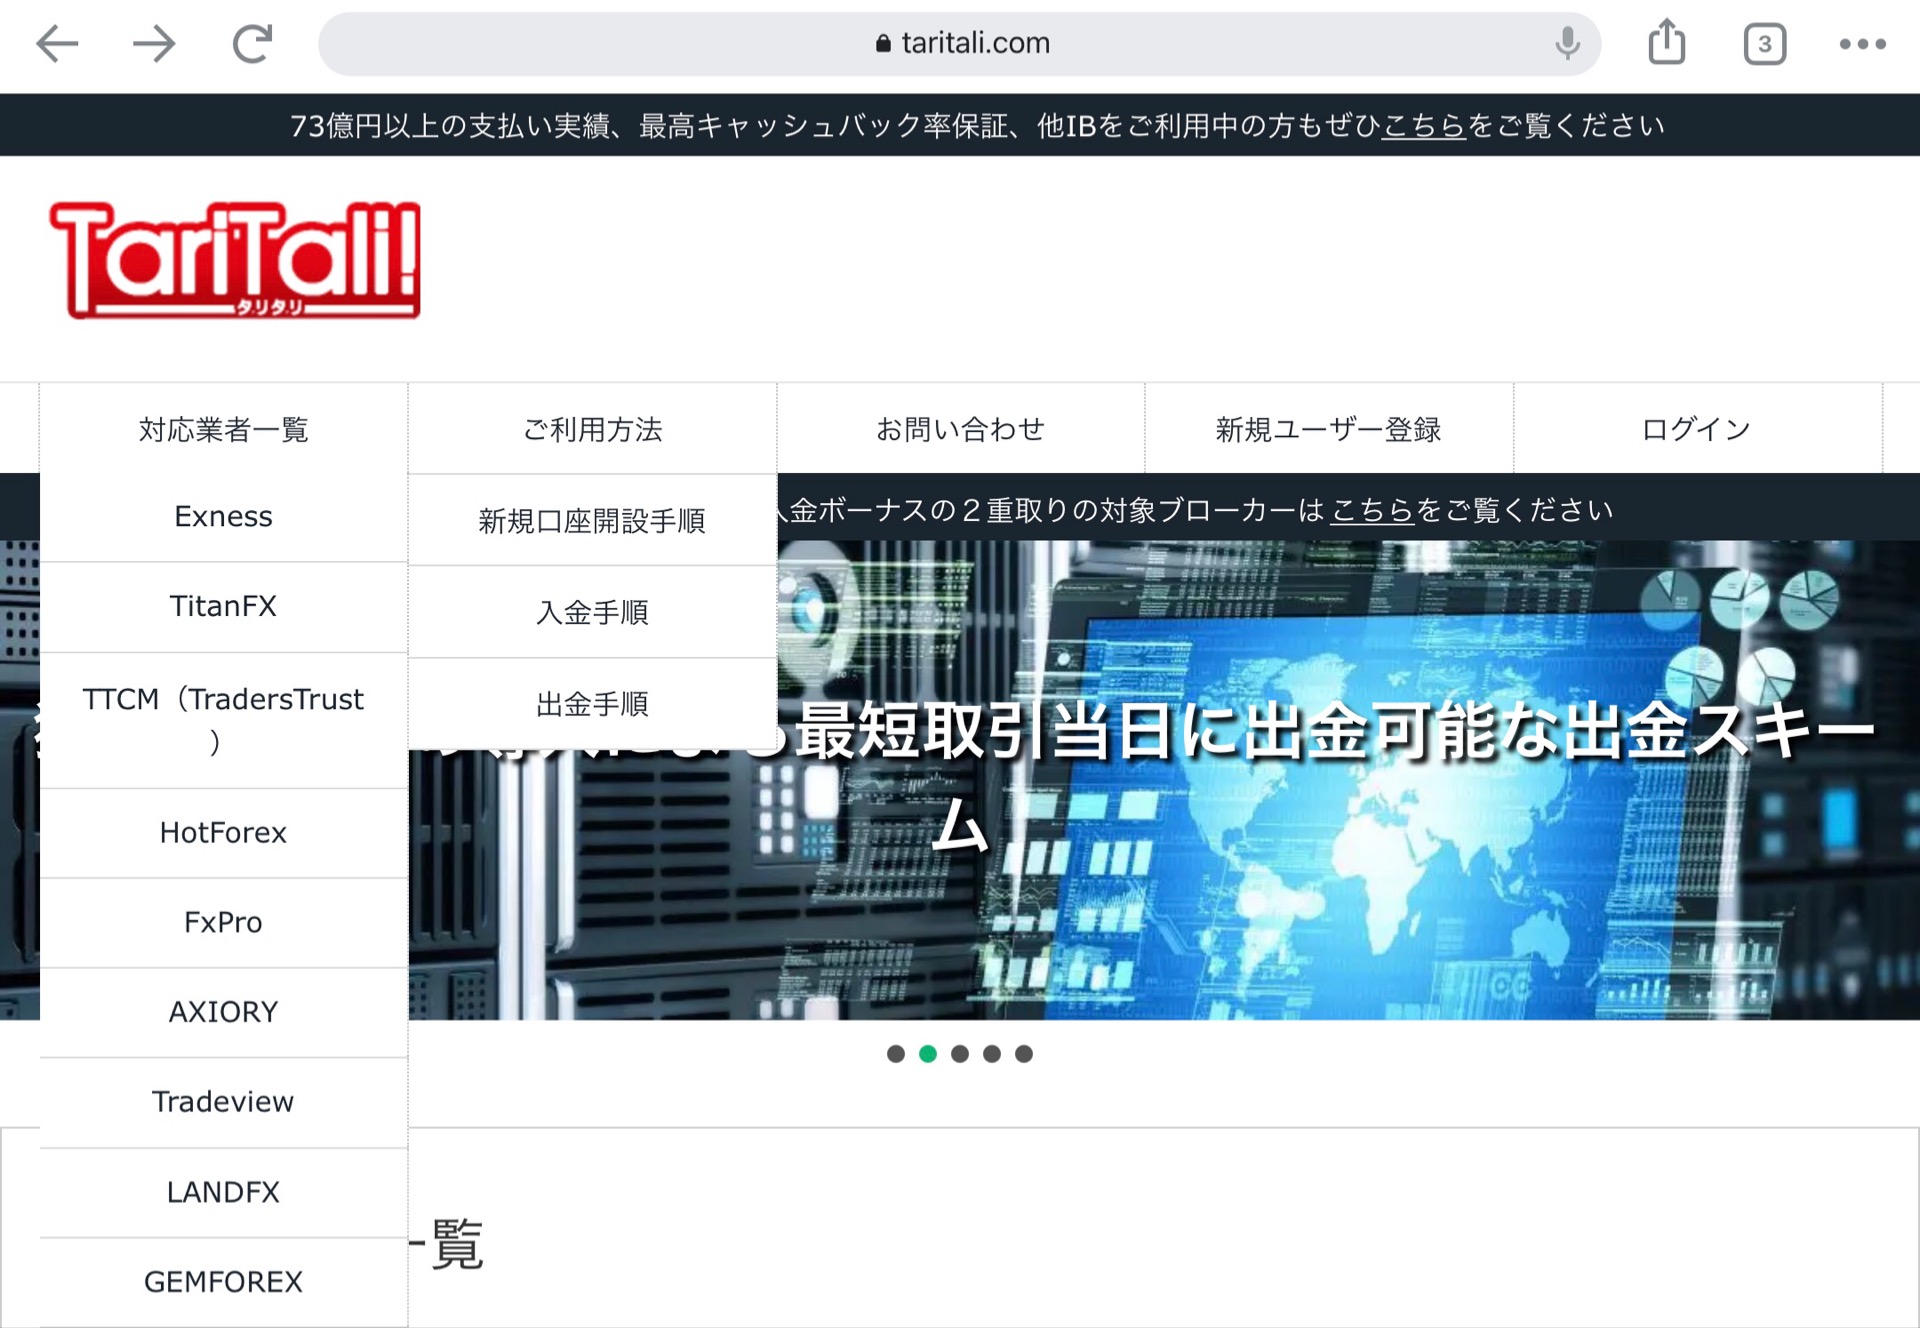1920x1328 pixels.
Task: Tap the taritali.com address field
Action: pyautogui.click(x=960, y=44)
